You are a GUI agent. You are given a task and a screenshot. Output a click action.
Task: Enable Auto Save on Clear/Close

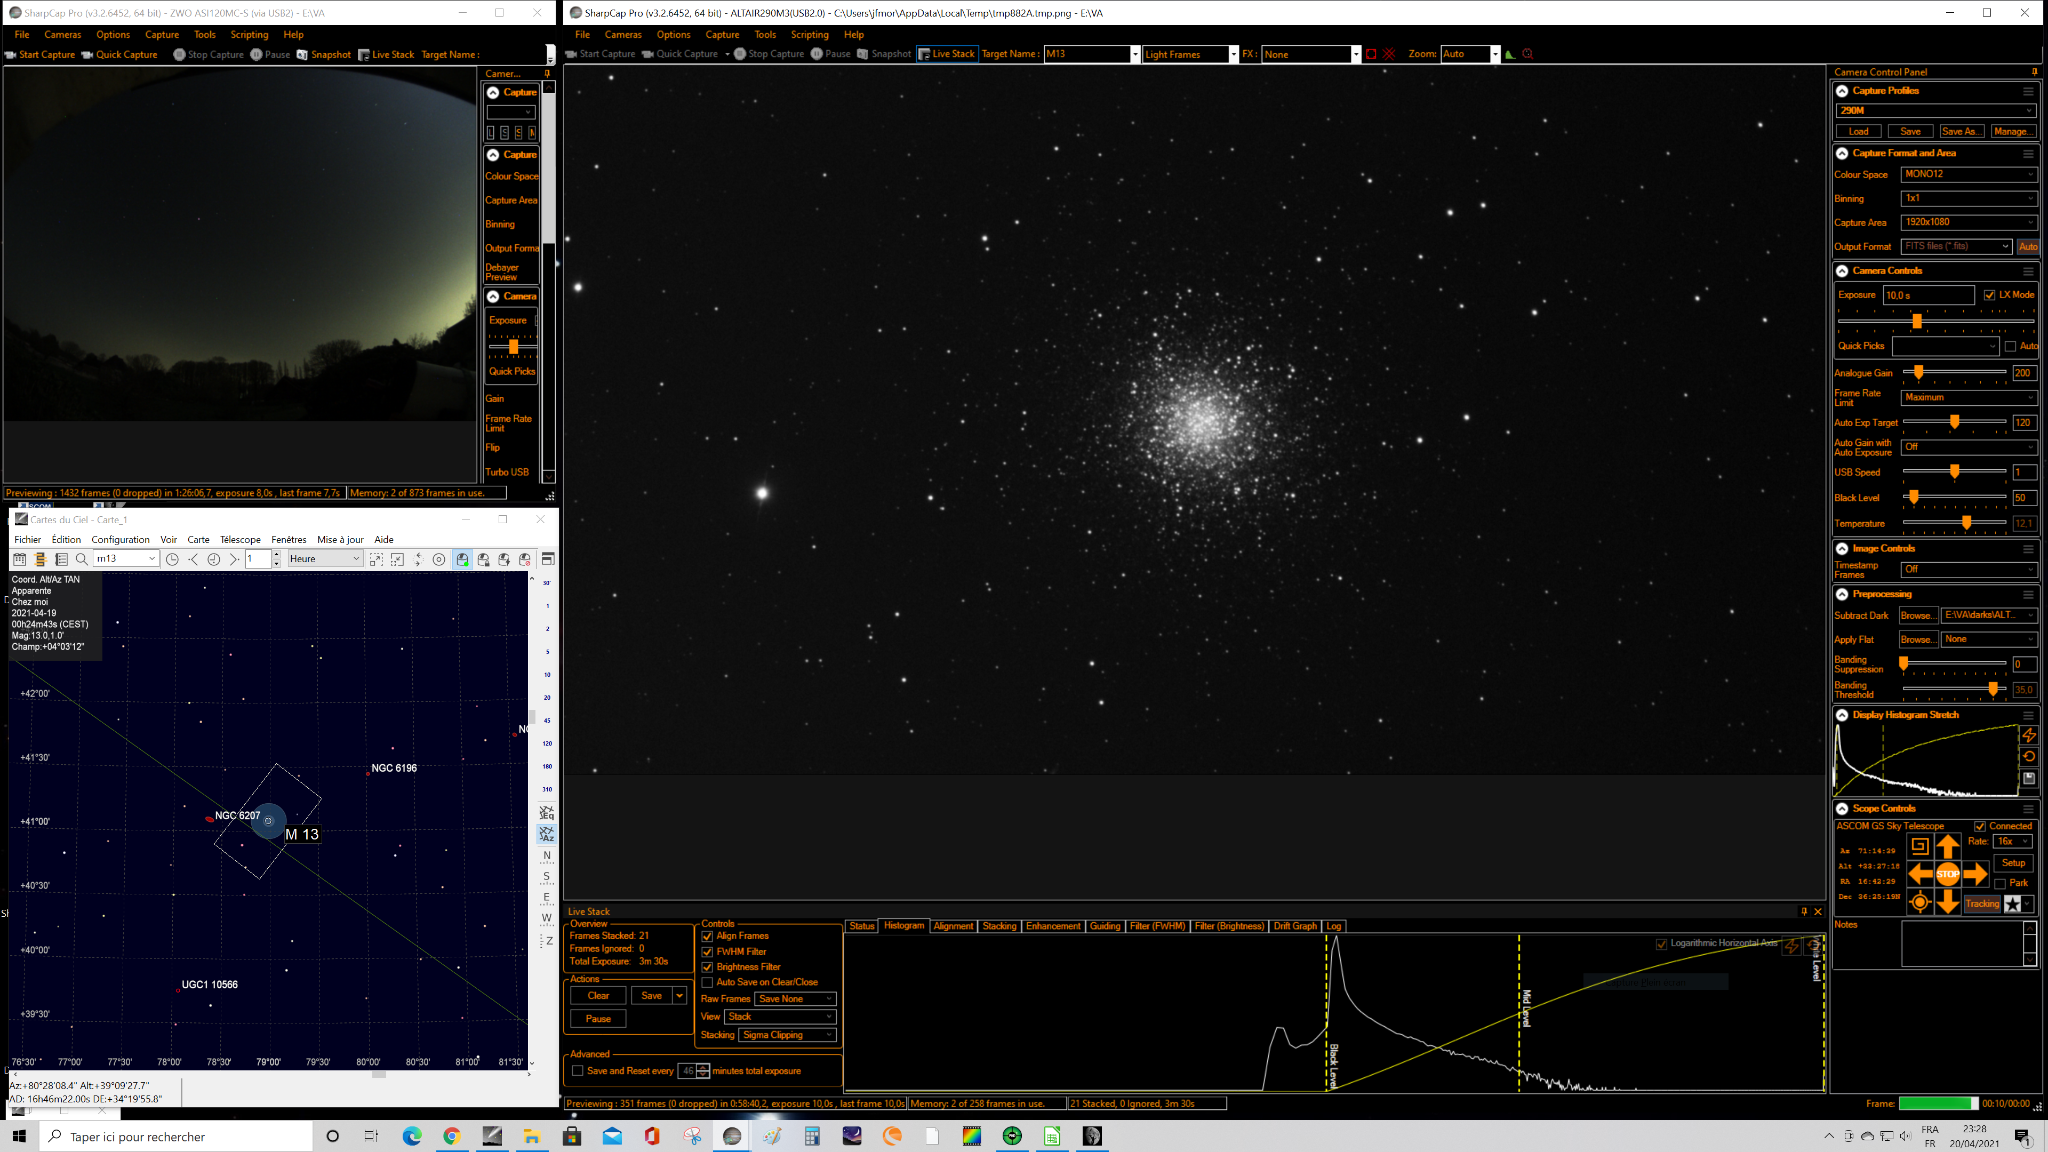pyautogui.click(x=707, y=982)
